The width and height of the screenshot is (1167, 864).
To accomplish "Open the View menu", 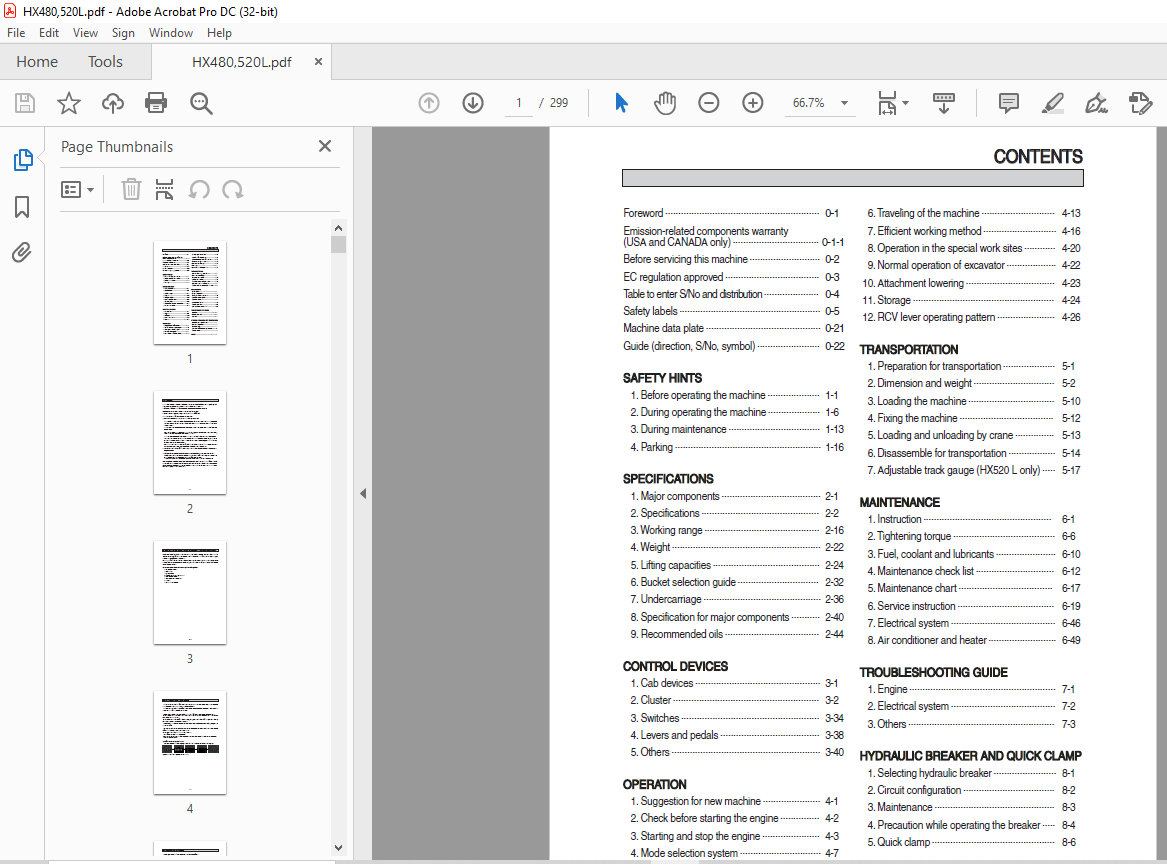I will pos(85,33).
